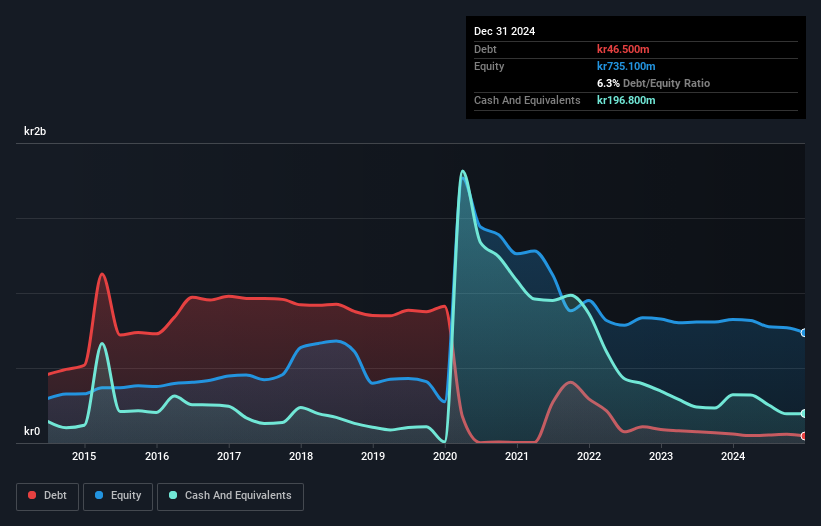Click the 2020 x-axis label

(445, 456)
